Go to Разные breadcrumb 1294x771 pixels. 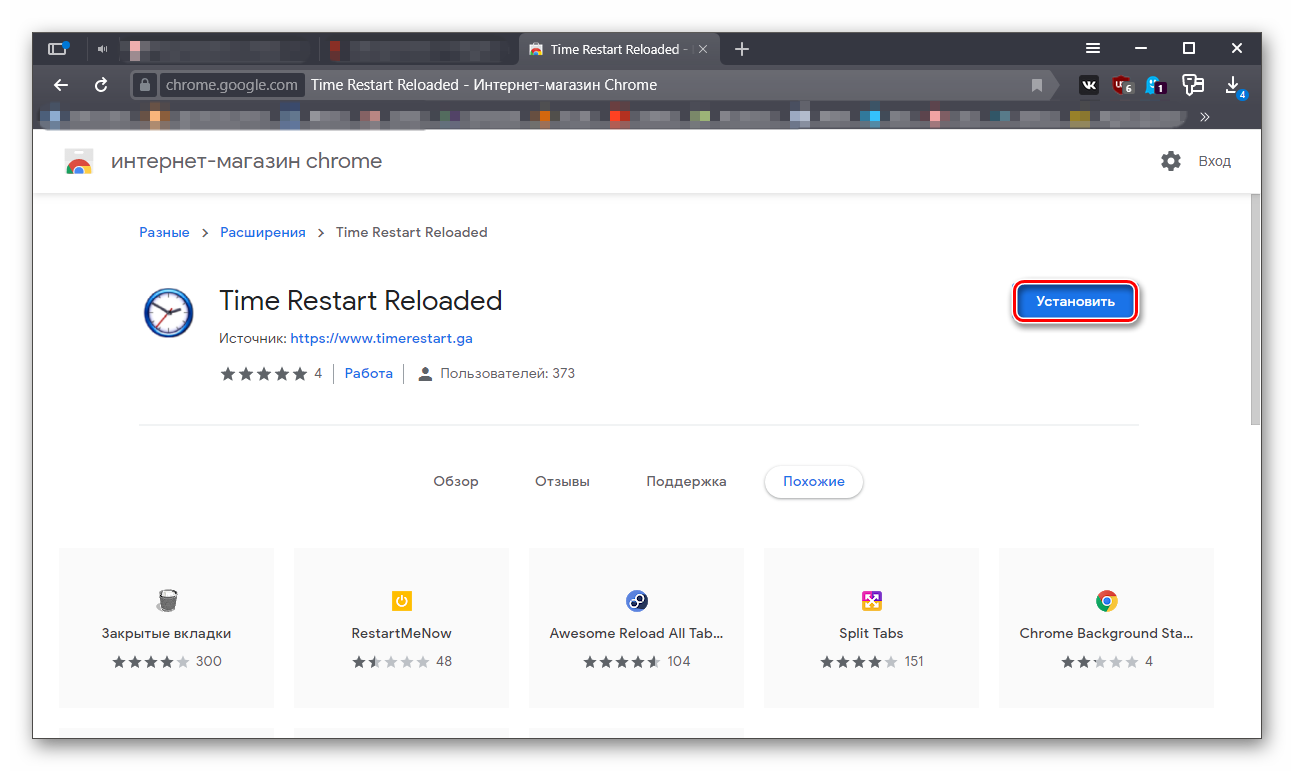pyautogui.click(x=164, y=232)
